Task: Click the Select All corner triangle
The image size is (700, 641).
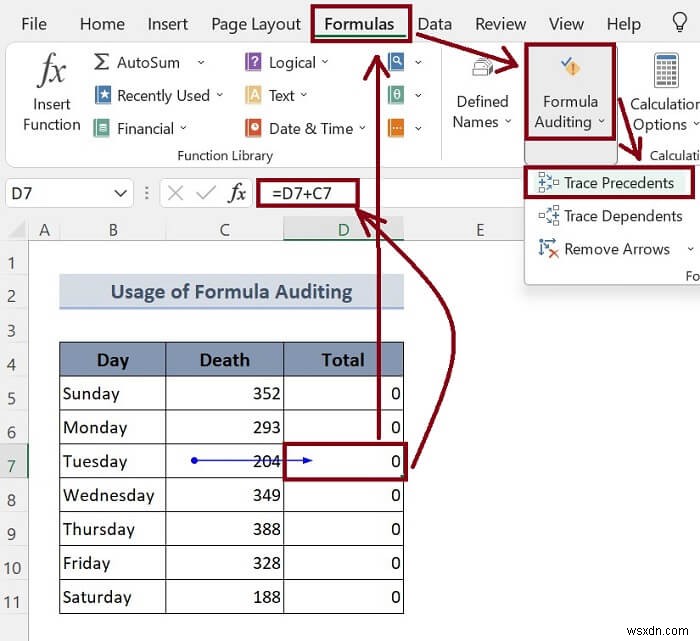Action: [x=17, y=230]
